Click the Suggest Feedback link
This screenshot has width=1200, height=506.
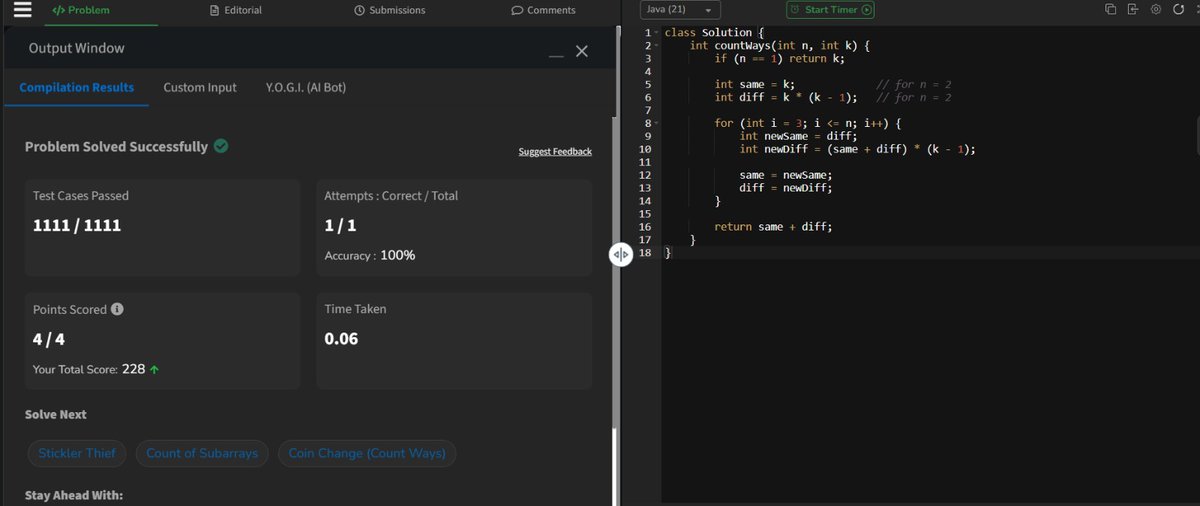pyautogui.click(x=555, y=151)
